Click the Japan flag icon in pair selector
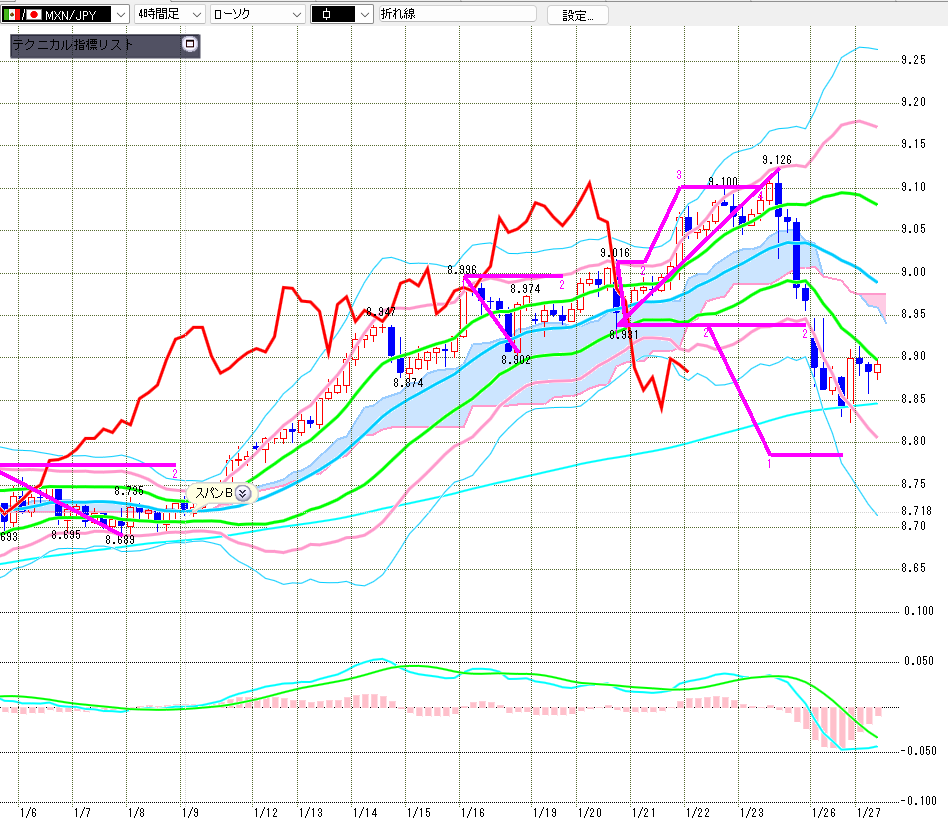This screenshot has width=948, height=822. pyautogui.click(x=32, y=15)
